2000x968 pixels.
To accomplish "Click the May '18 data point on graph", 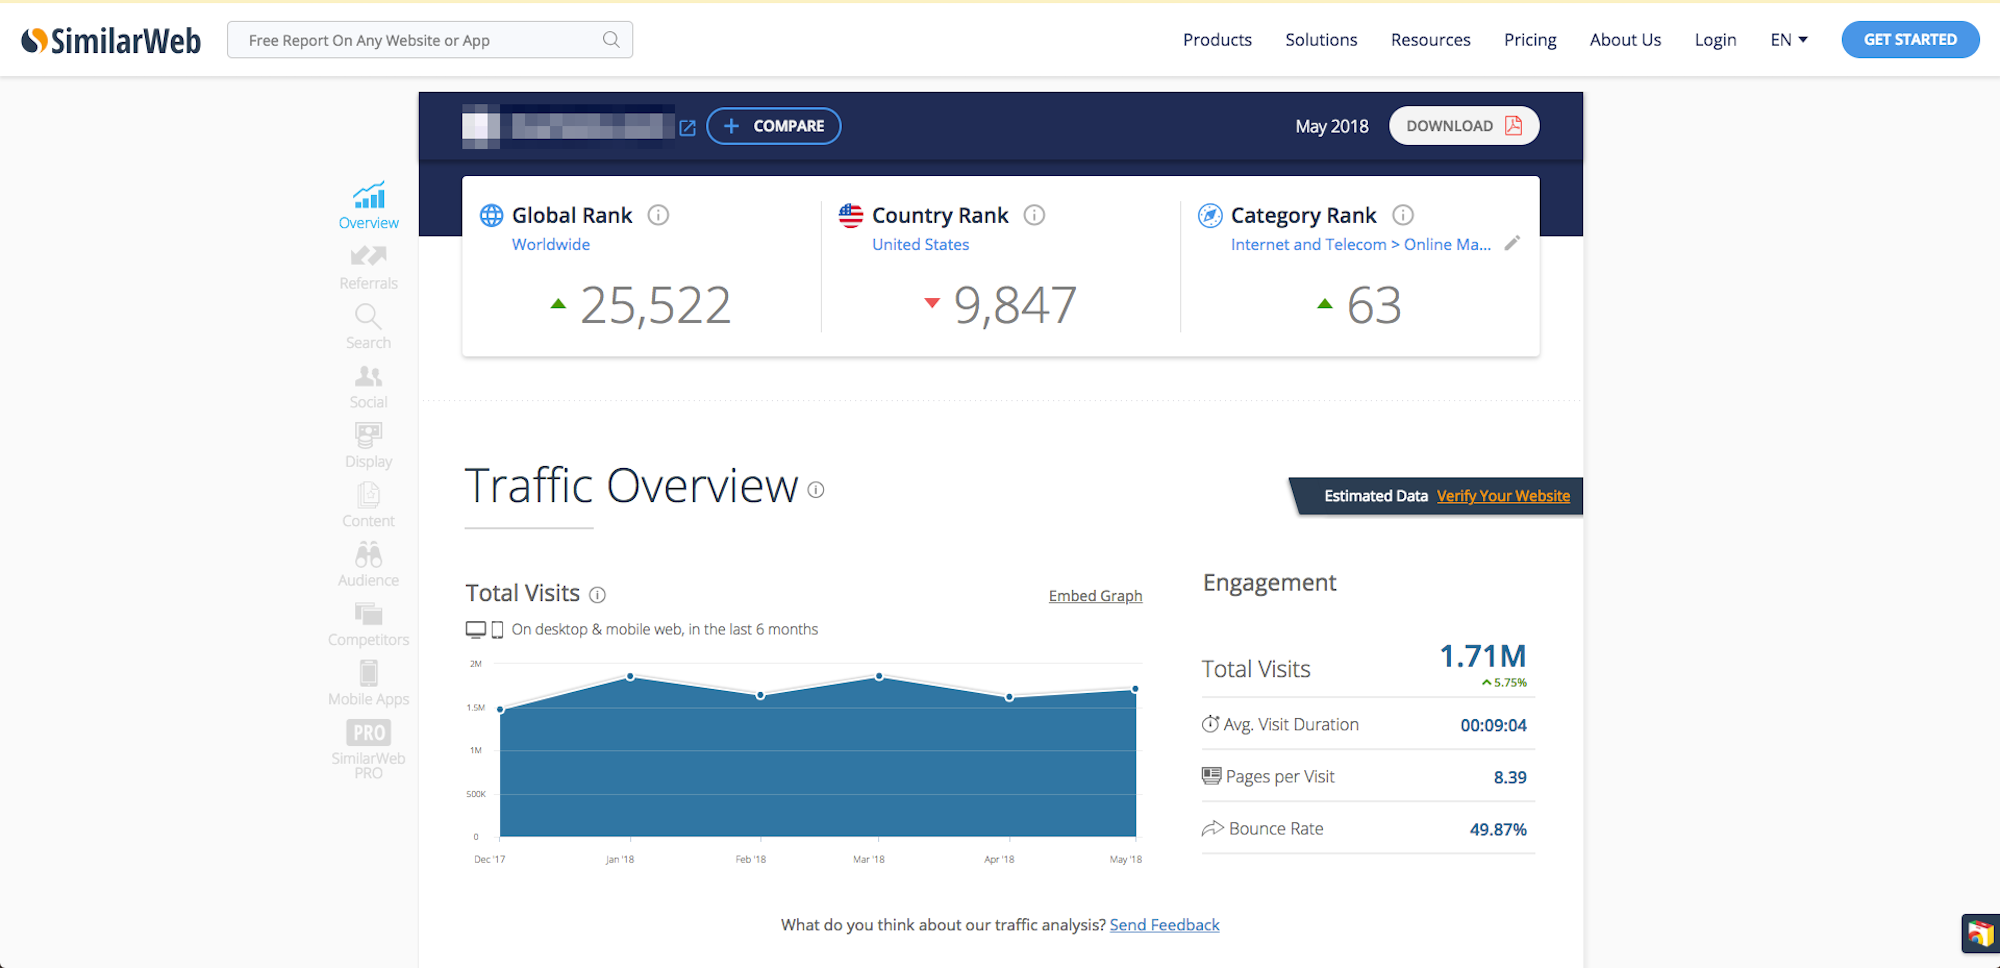I will point(1135,689).
